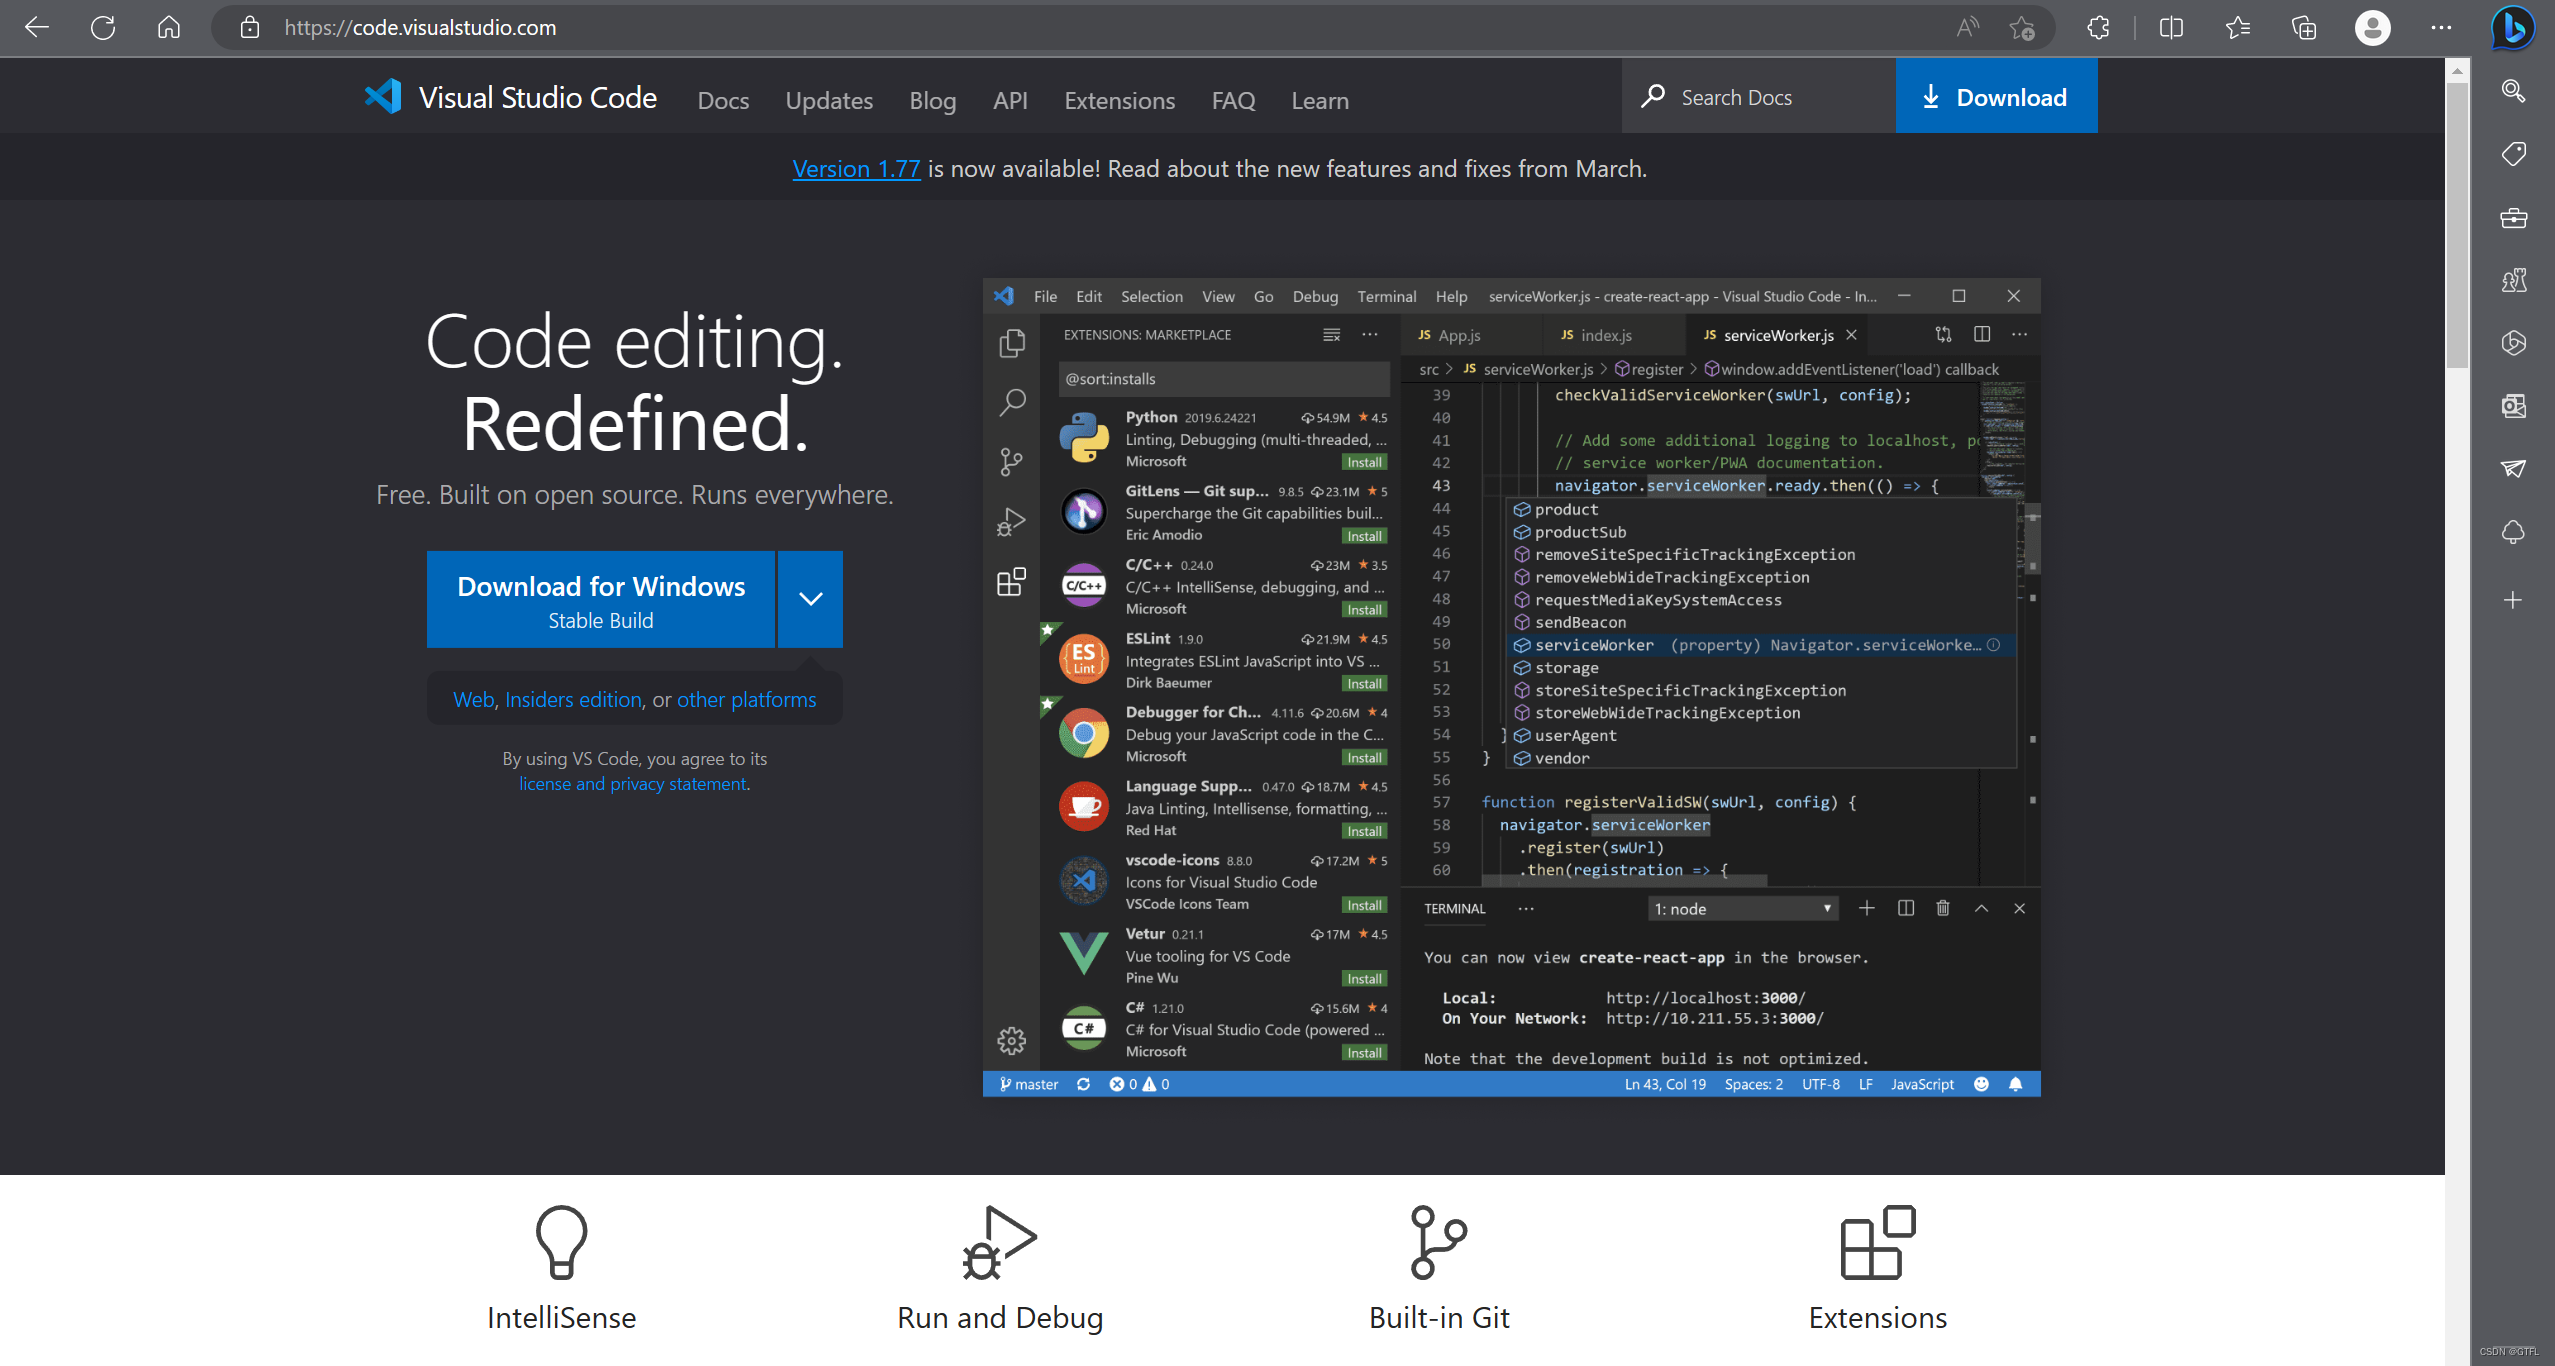Toggle the split screen icon
This screenshot has width=2555, height=1366.
pos(2171,28)
